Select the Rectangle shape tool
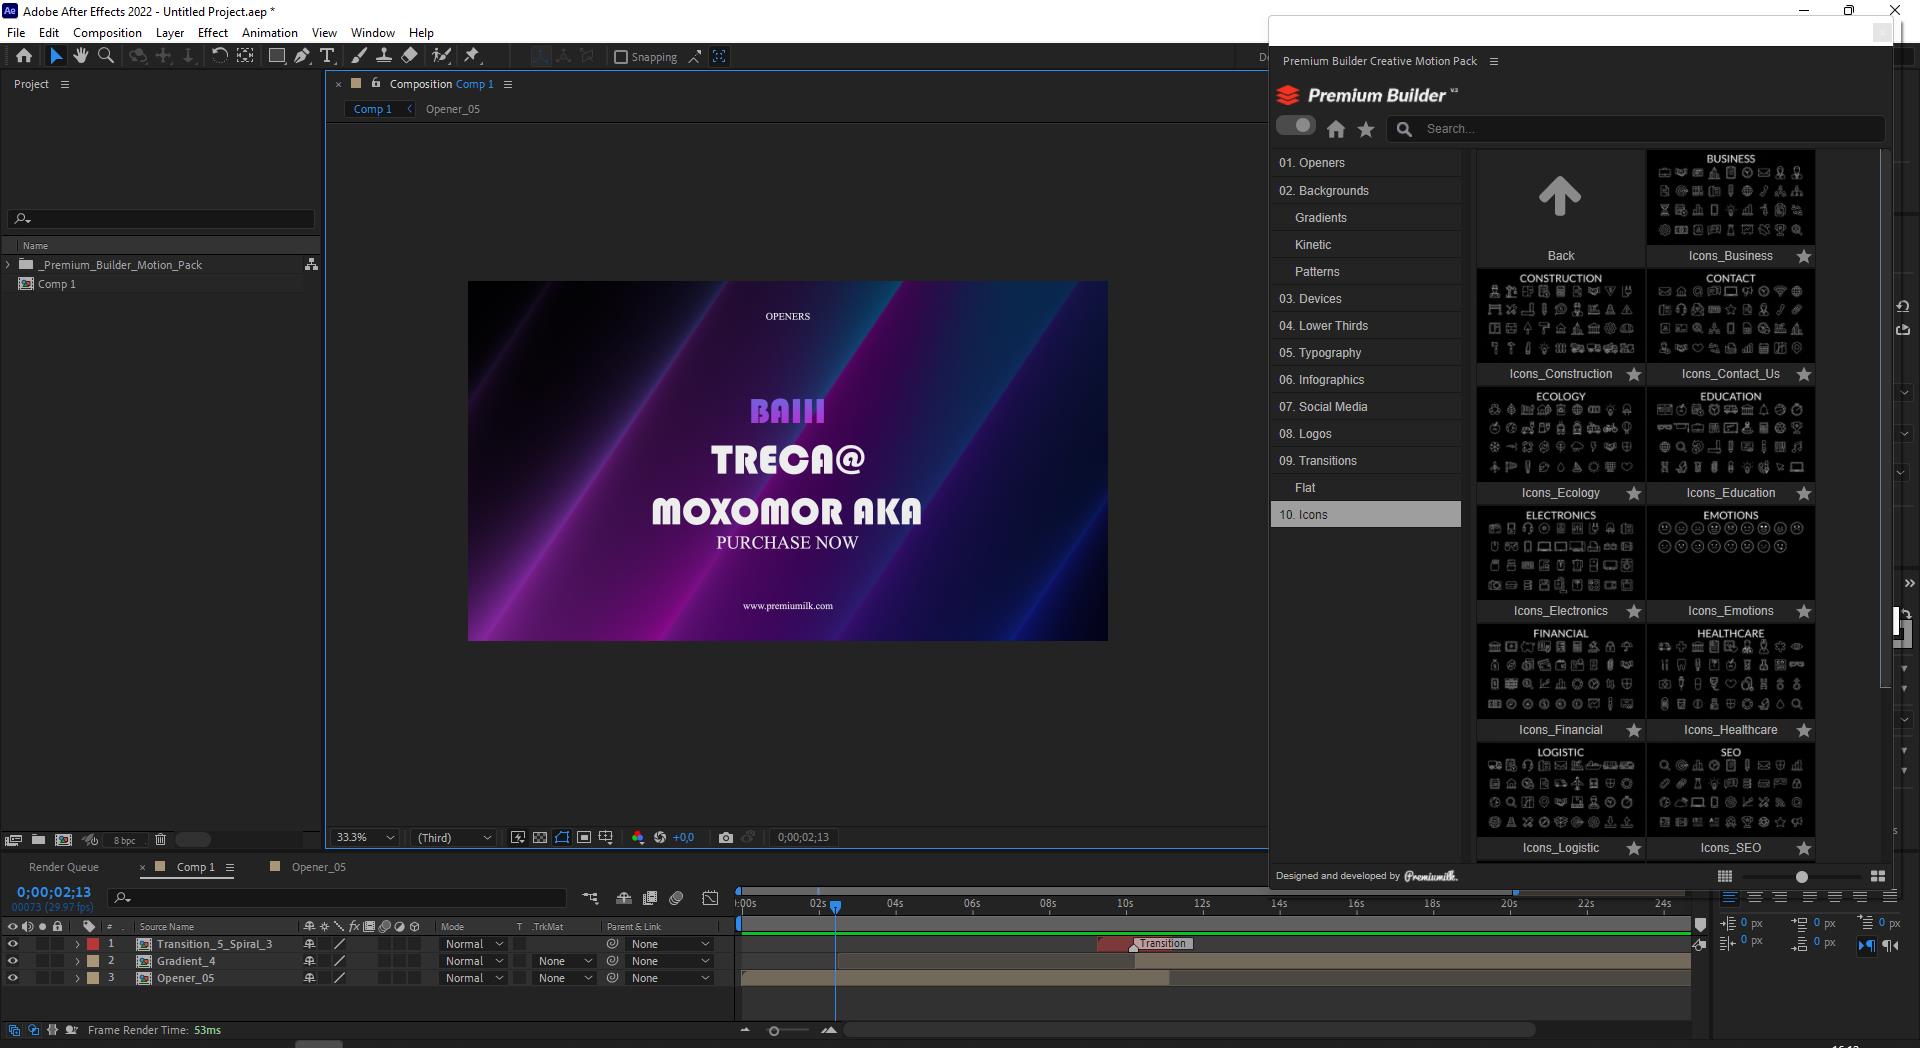The height and width of the screenshot is (1048, 1920). (x=277, y=57)
